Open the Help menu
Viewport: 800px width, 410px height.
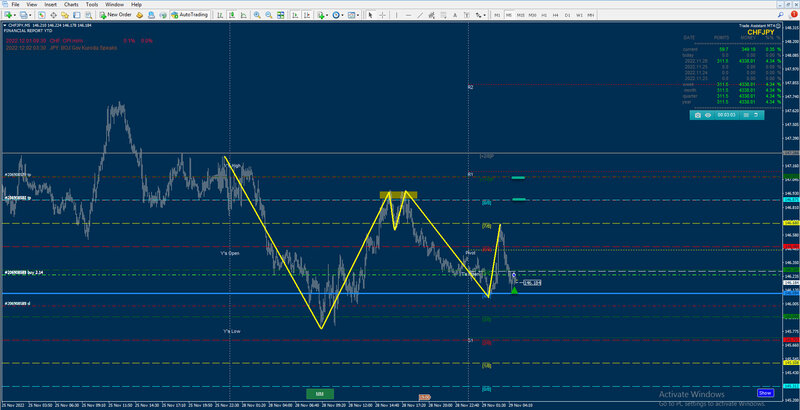coord(136,4)
